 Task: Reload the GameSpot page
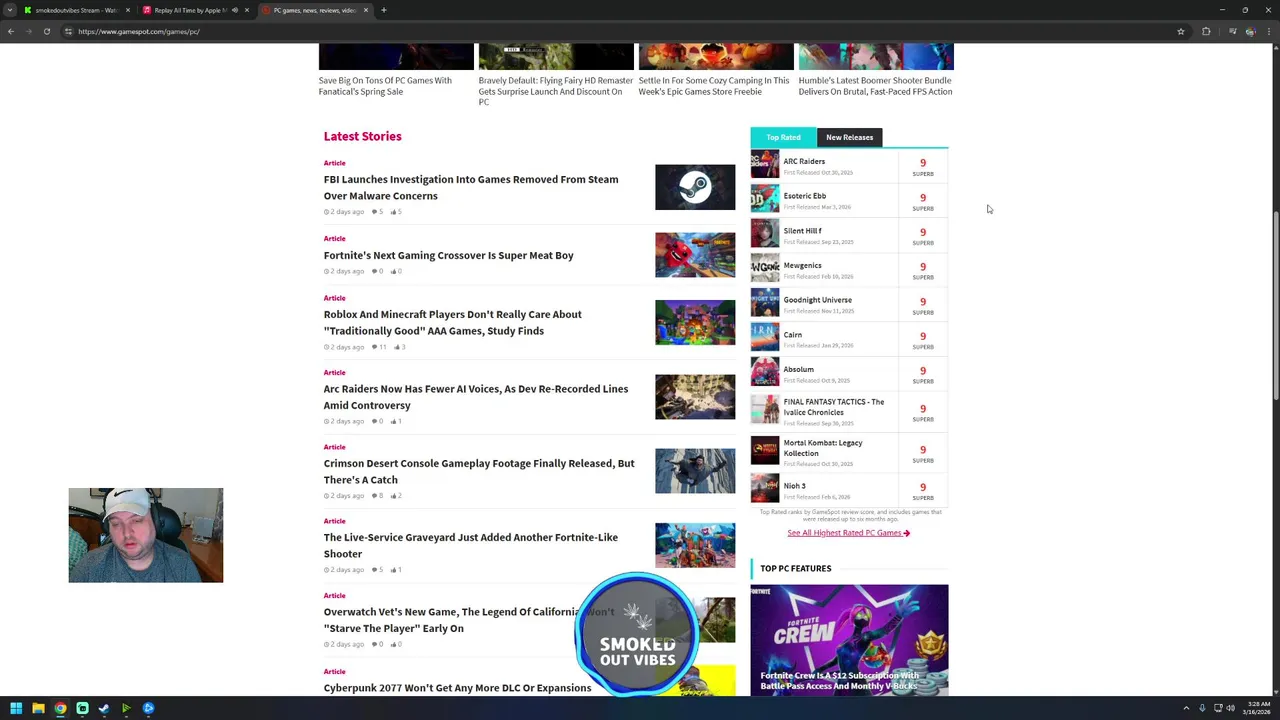[x=46, y=31]
